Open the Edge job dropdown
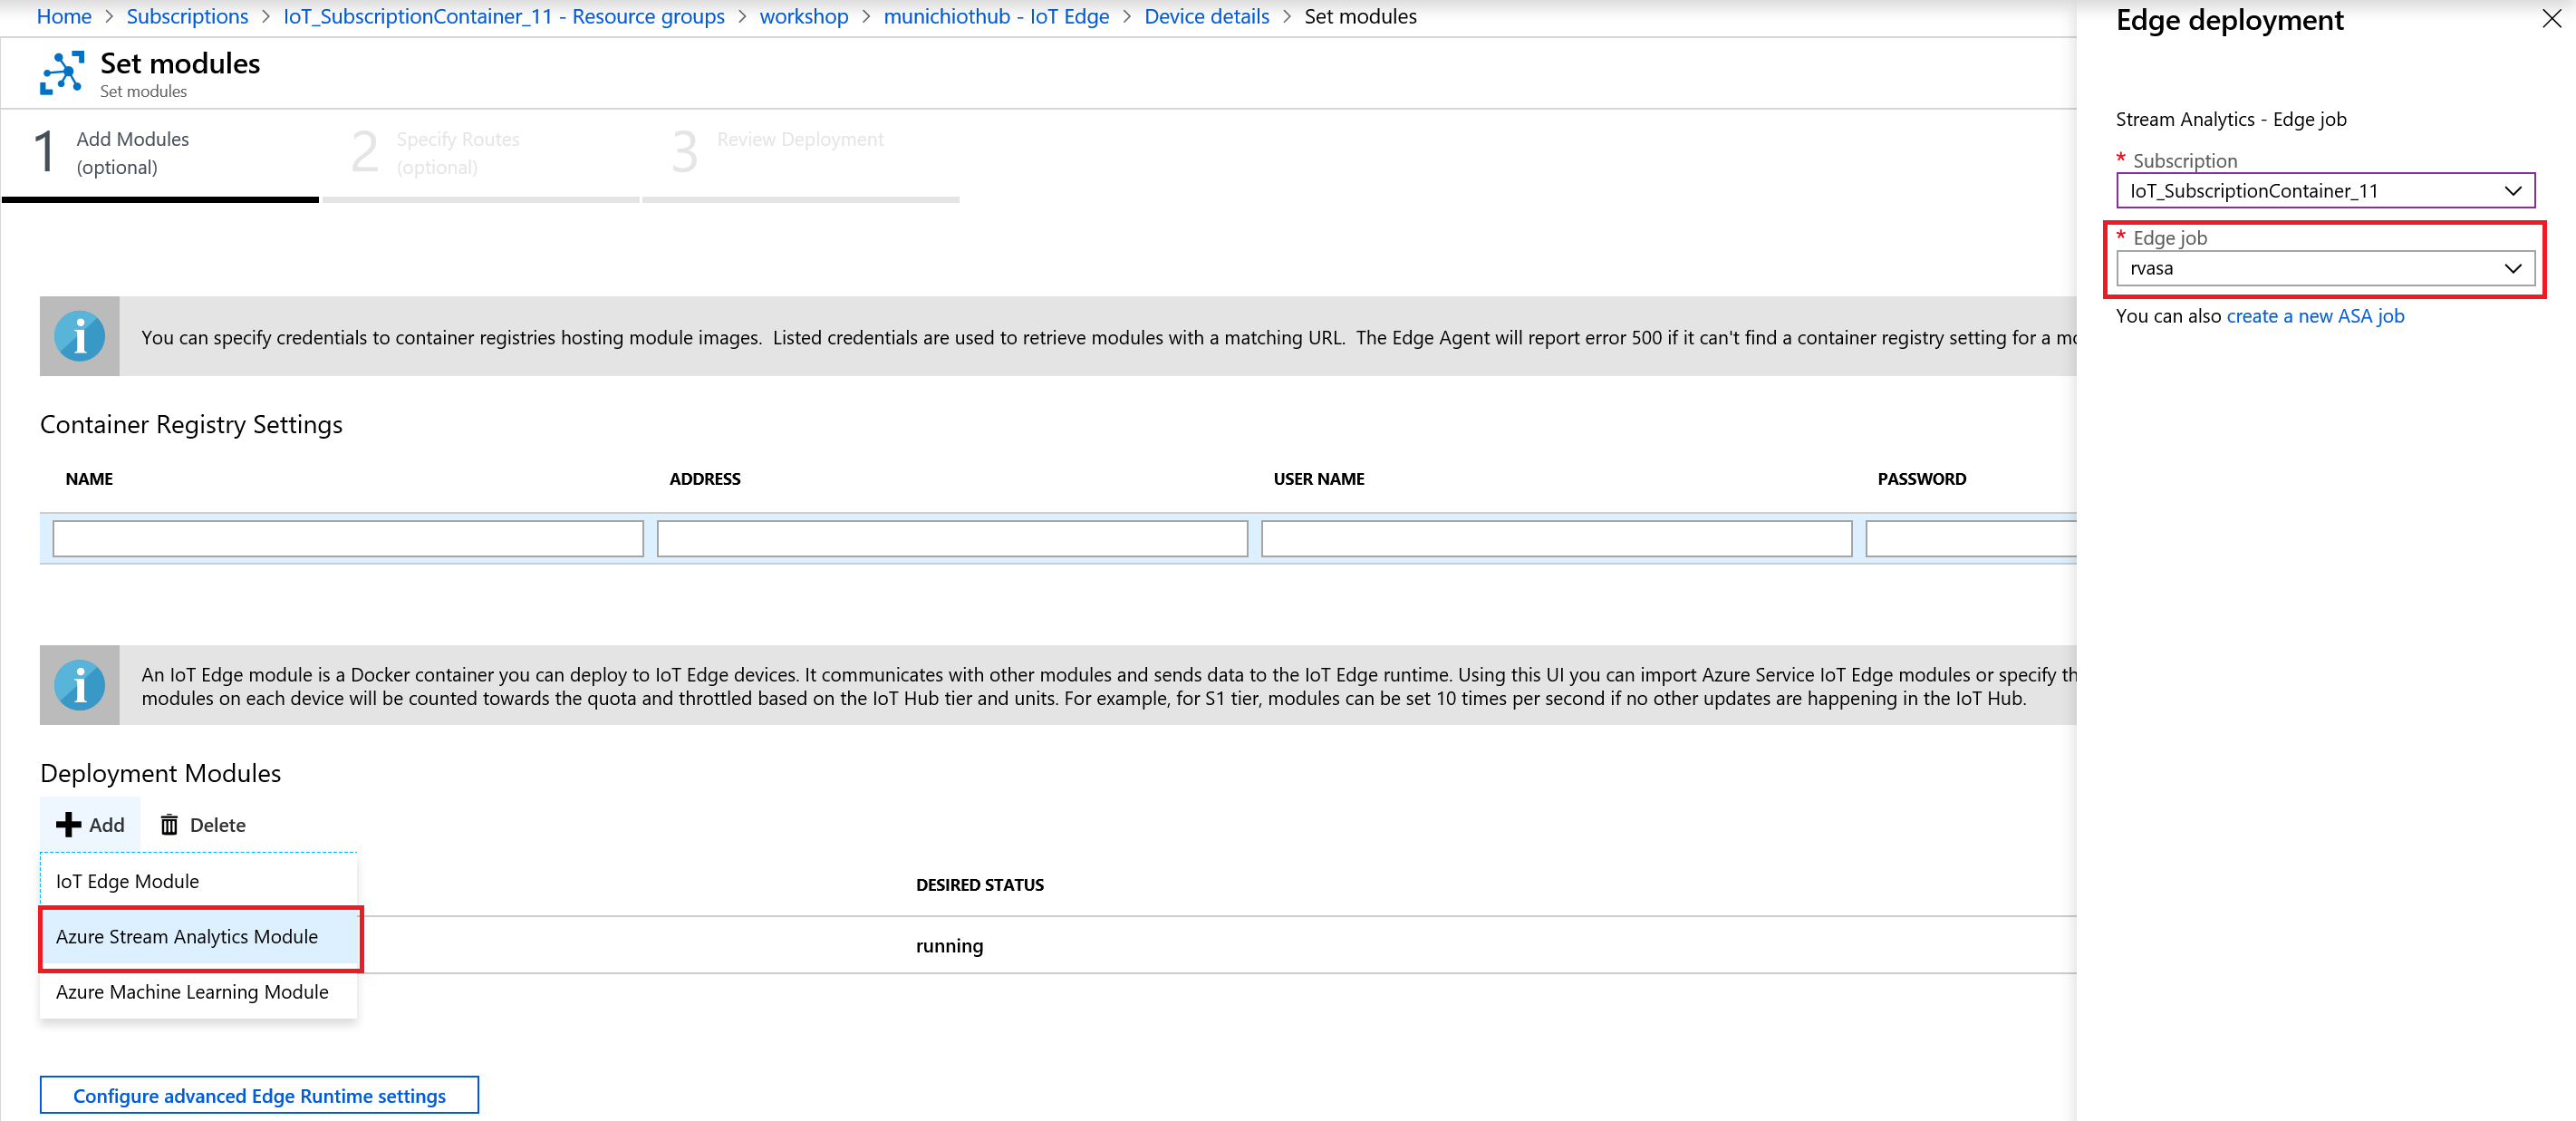2576x1121 pixels. pos(2324,269)
